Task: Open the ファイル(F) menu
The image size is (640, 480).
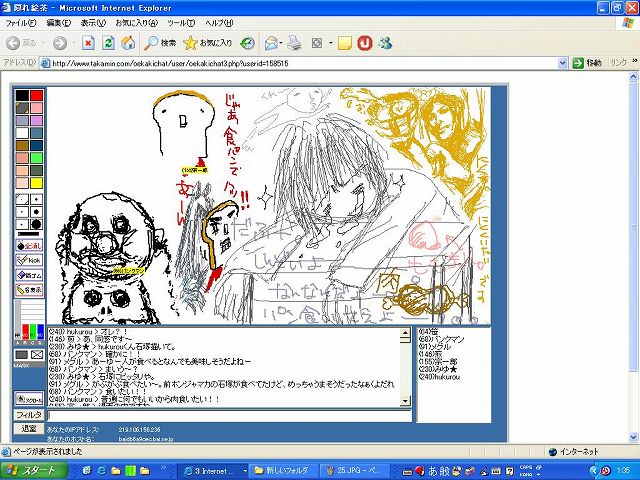Action: (20, 23)
